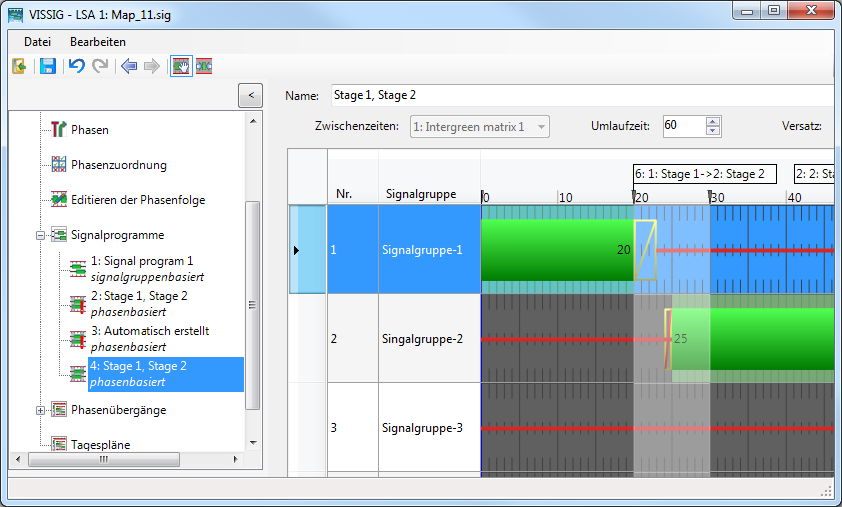Expand the Phasenübergänge tree node

[x=41, y=410]
